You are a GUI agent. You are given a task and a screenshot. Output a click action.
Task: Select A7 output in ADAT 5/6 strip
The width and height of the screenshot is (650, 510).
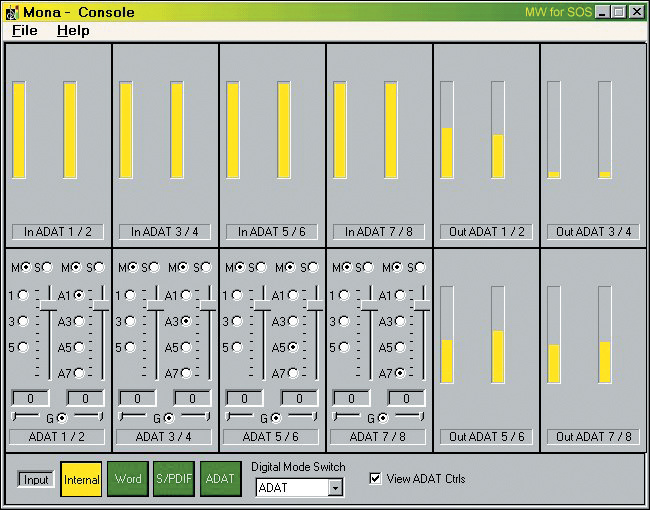pos(292,373)
